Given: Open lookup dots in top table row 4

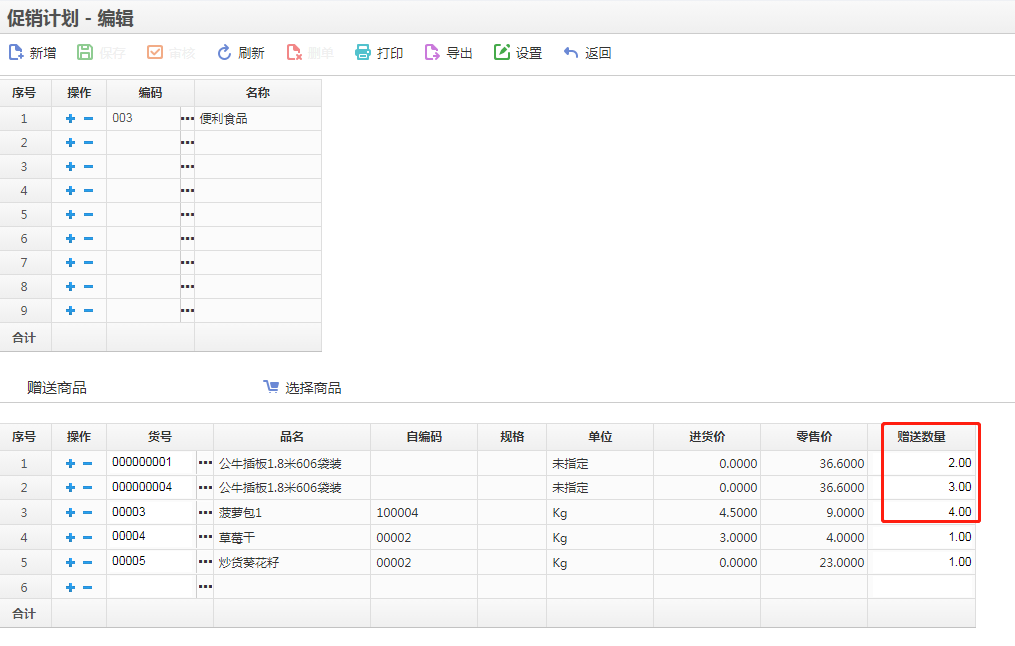Looking at the screenshot, I should click(x=187, y=190).
